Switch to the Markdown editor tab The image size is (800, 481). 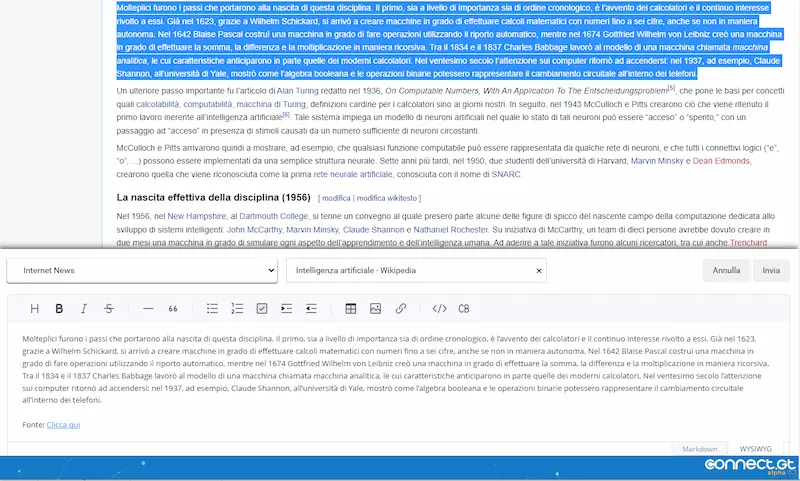click(699, 449)
